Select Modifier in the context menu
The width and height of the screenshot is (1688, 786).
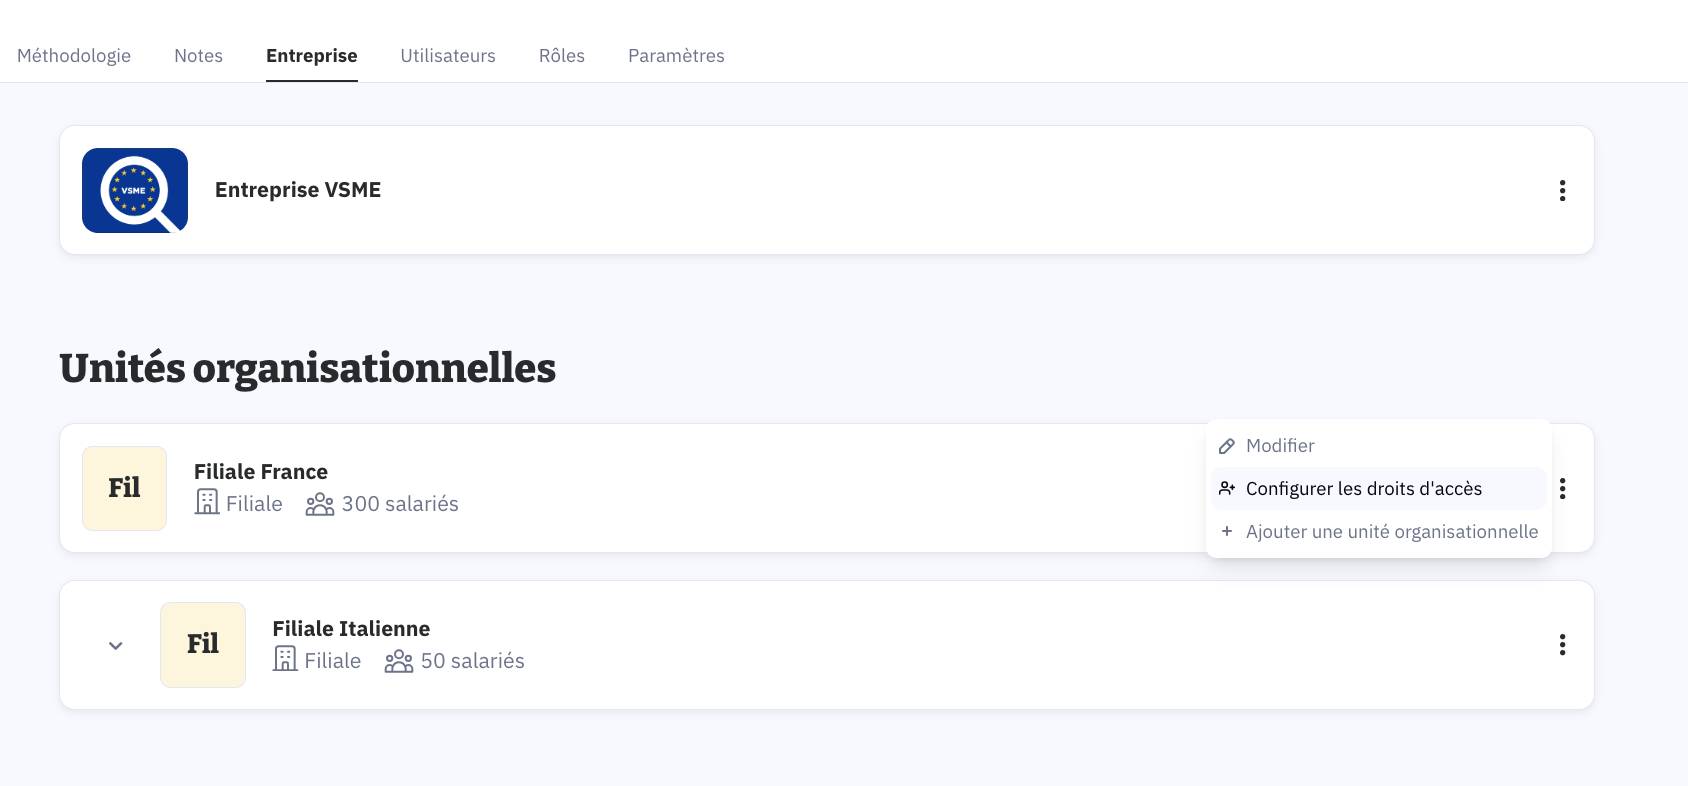(x=1280, y=446)
